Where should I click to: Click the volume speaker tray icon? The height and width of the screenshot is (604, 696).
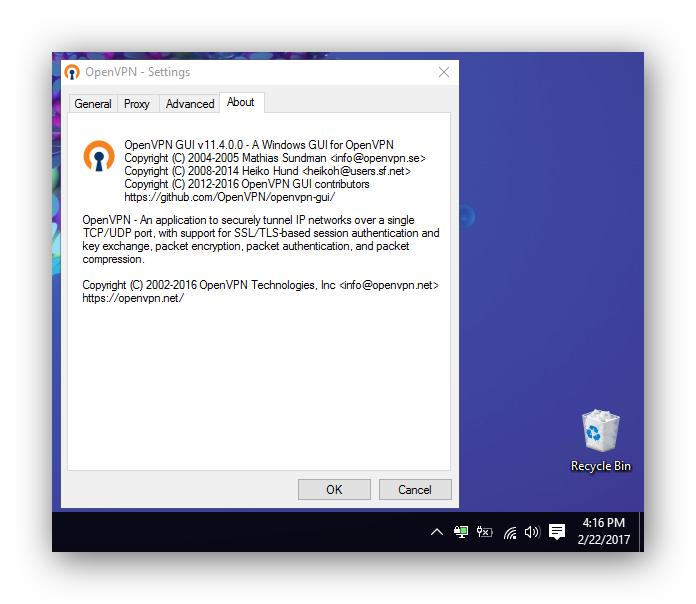pyautogui.click(x=532, y=532)
